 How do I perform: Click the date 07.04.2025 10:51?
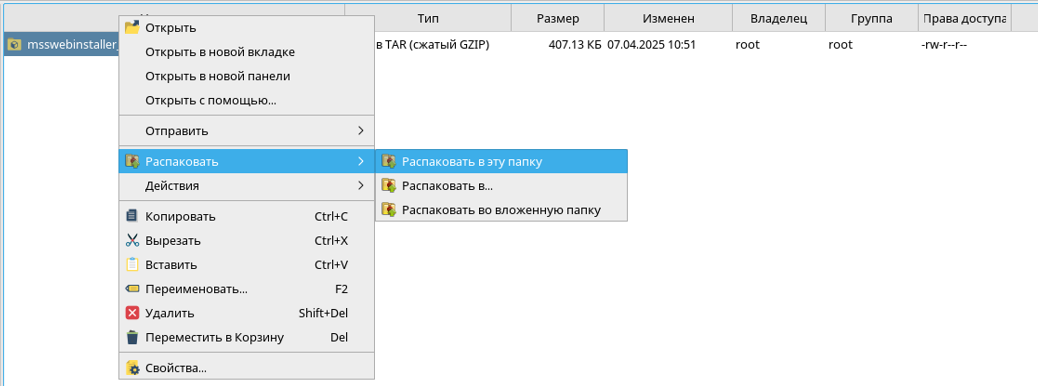(651, 45)
